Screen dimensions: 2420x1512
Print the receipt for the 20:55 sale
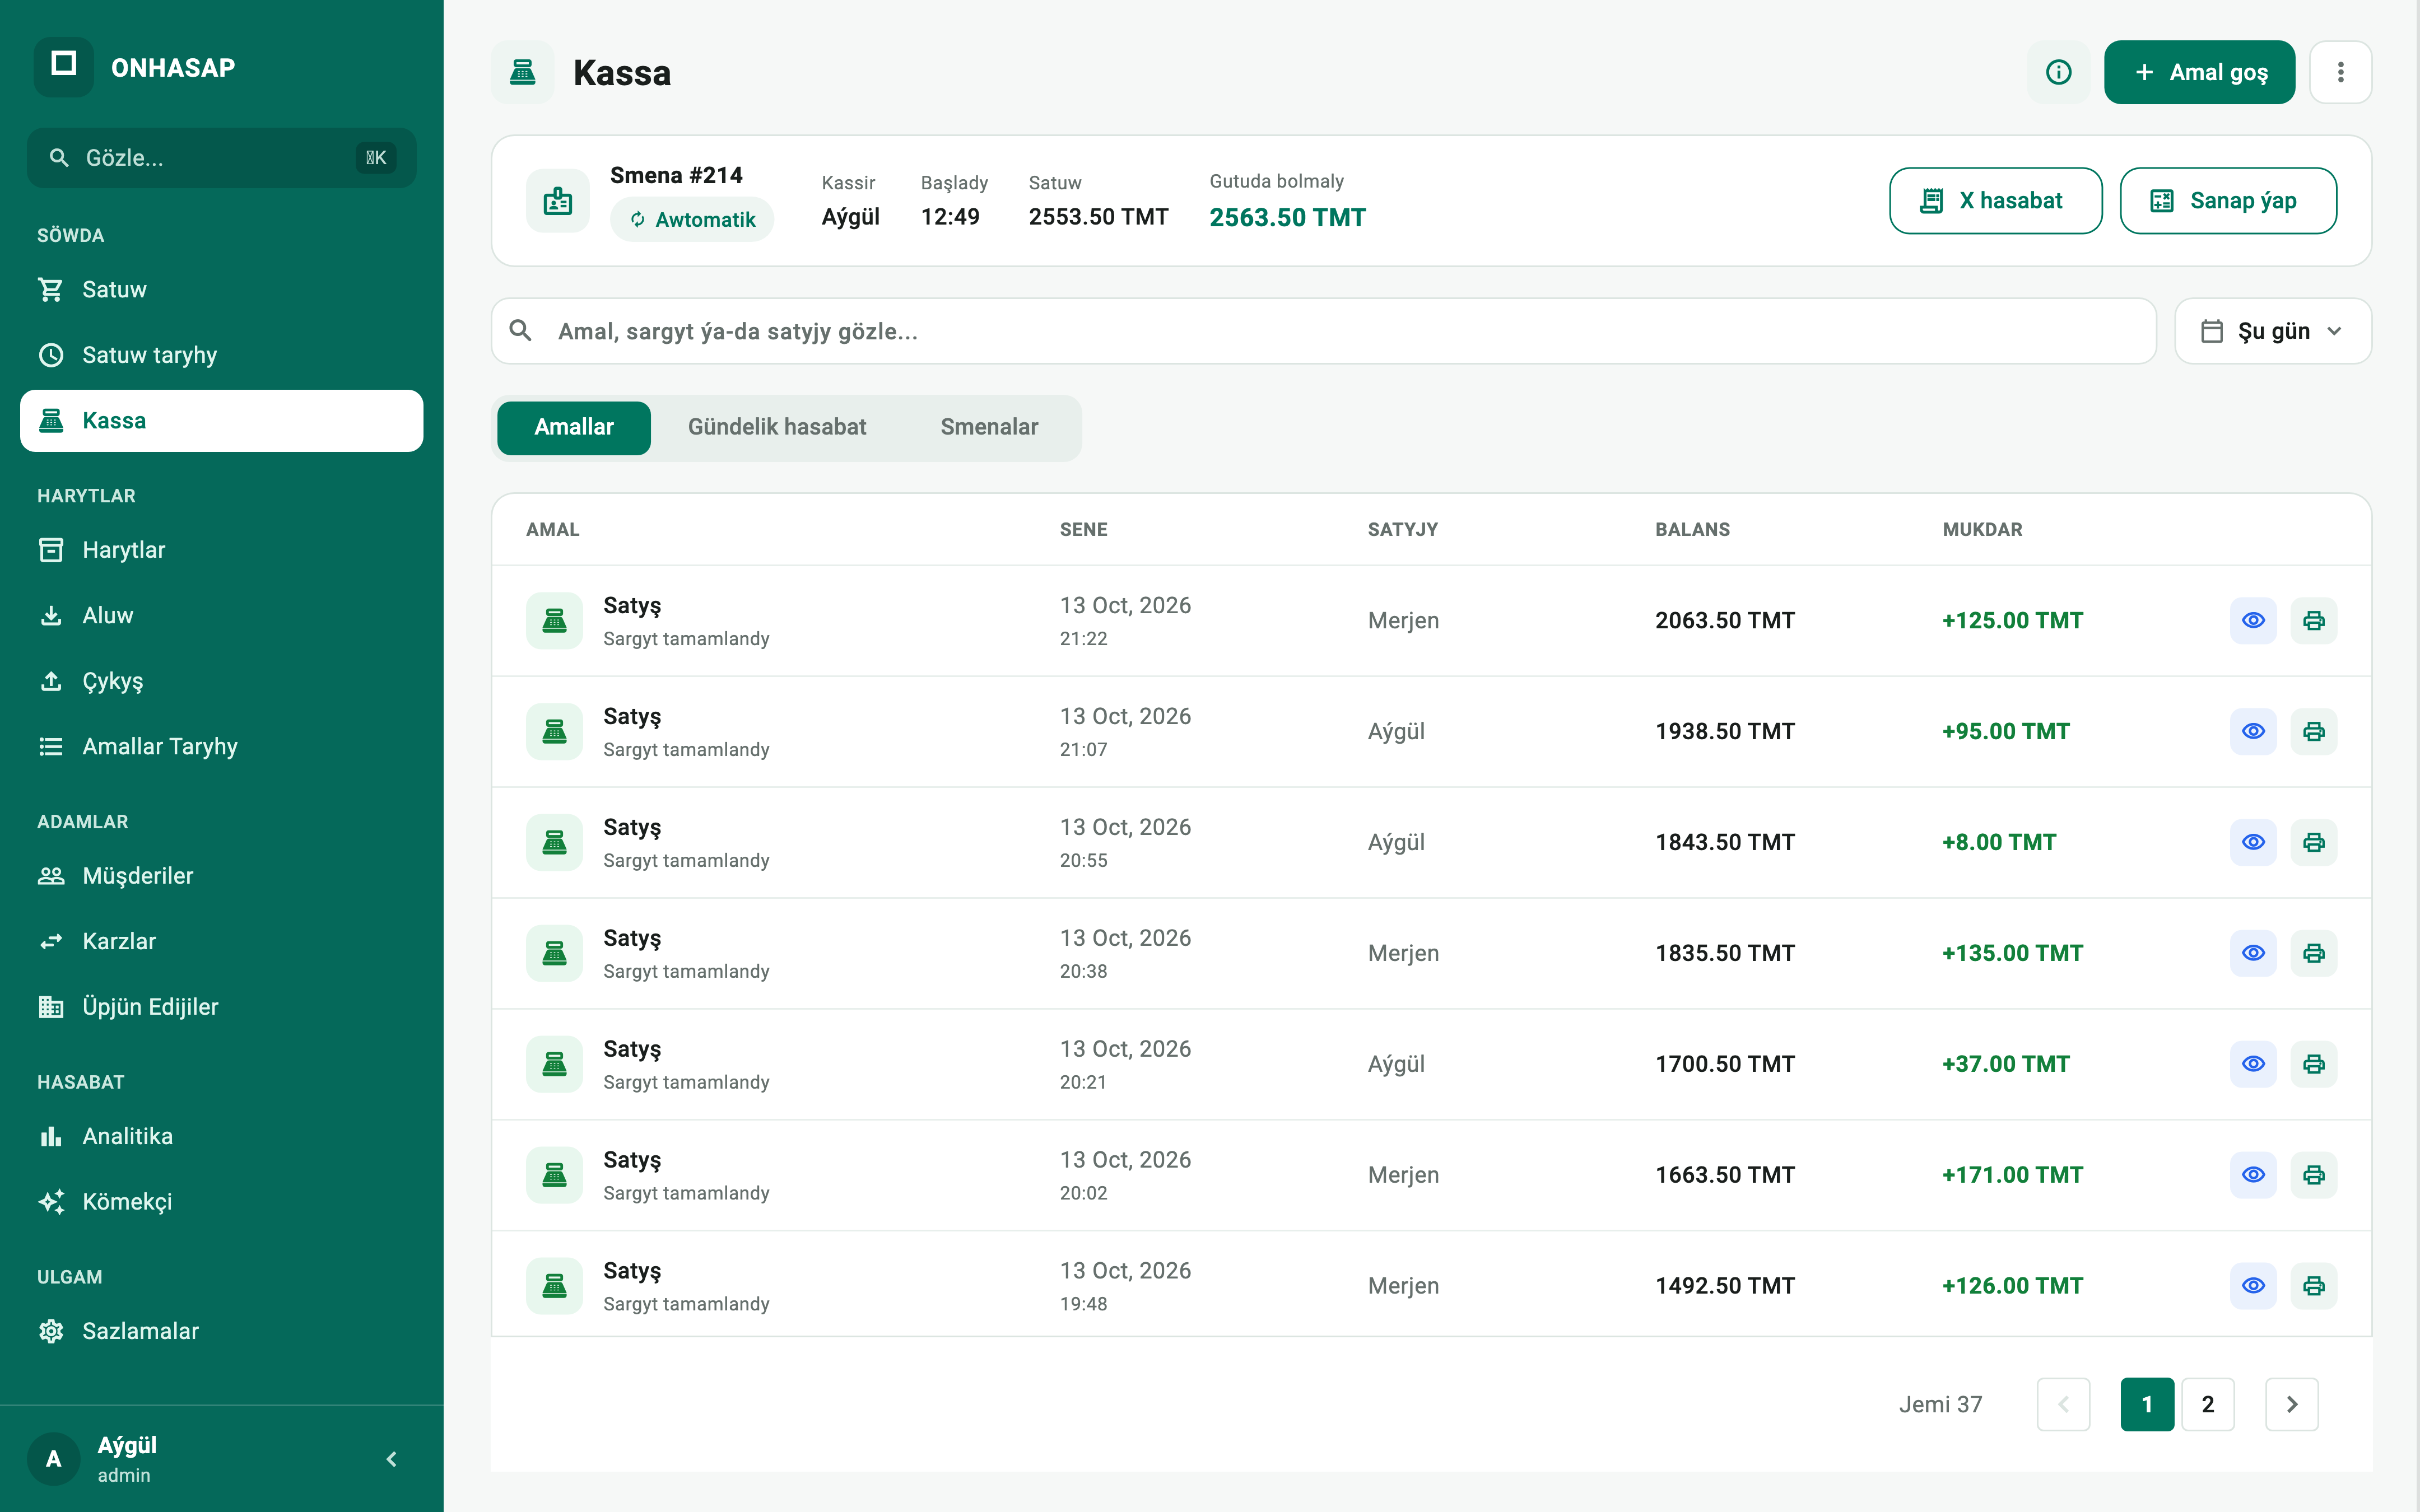pyautogui.click(x=2314, y=842)
